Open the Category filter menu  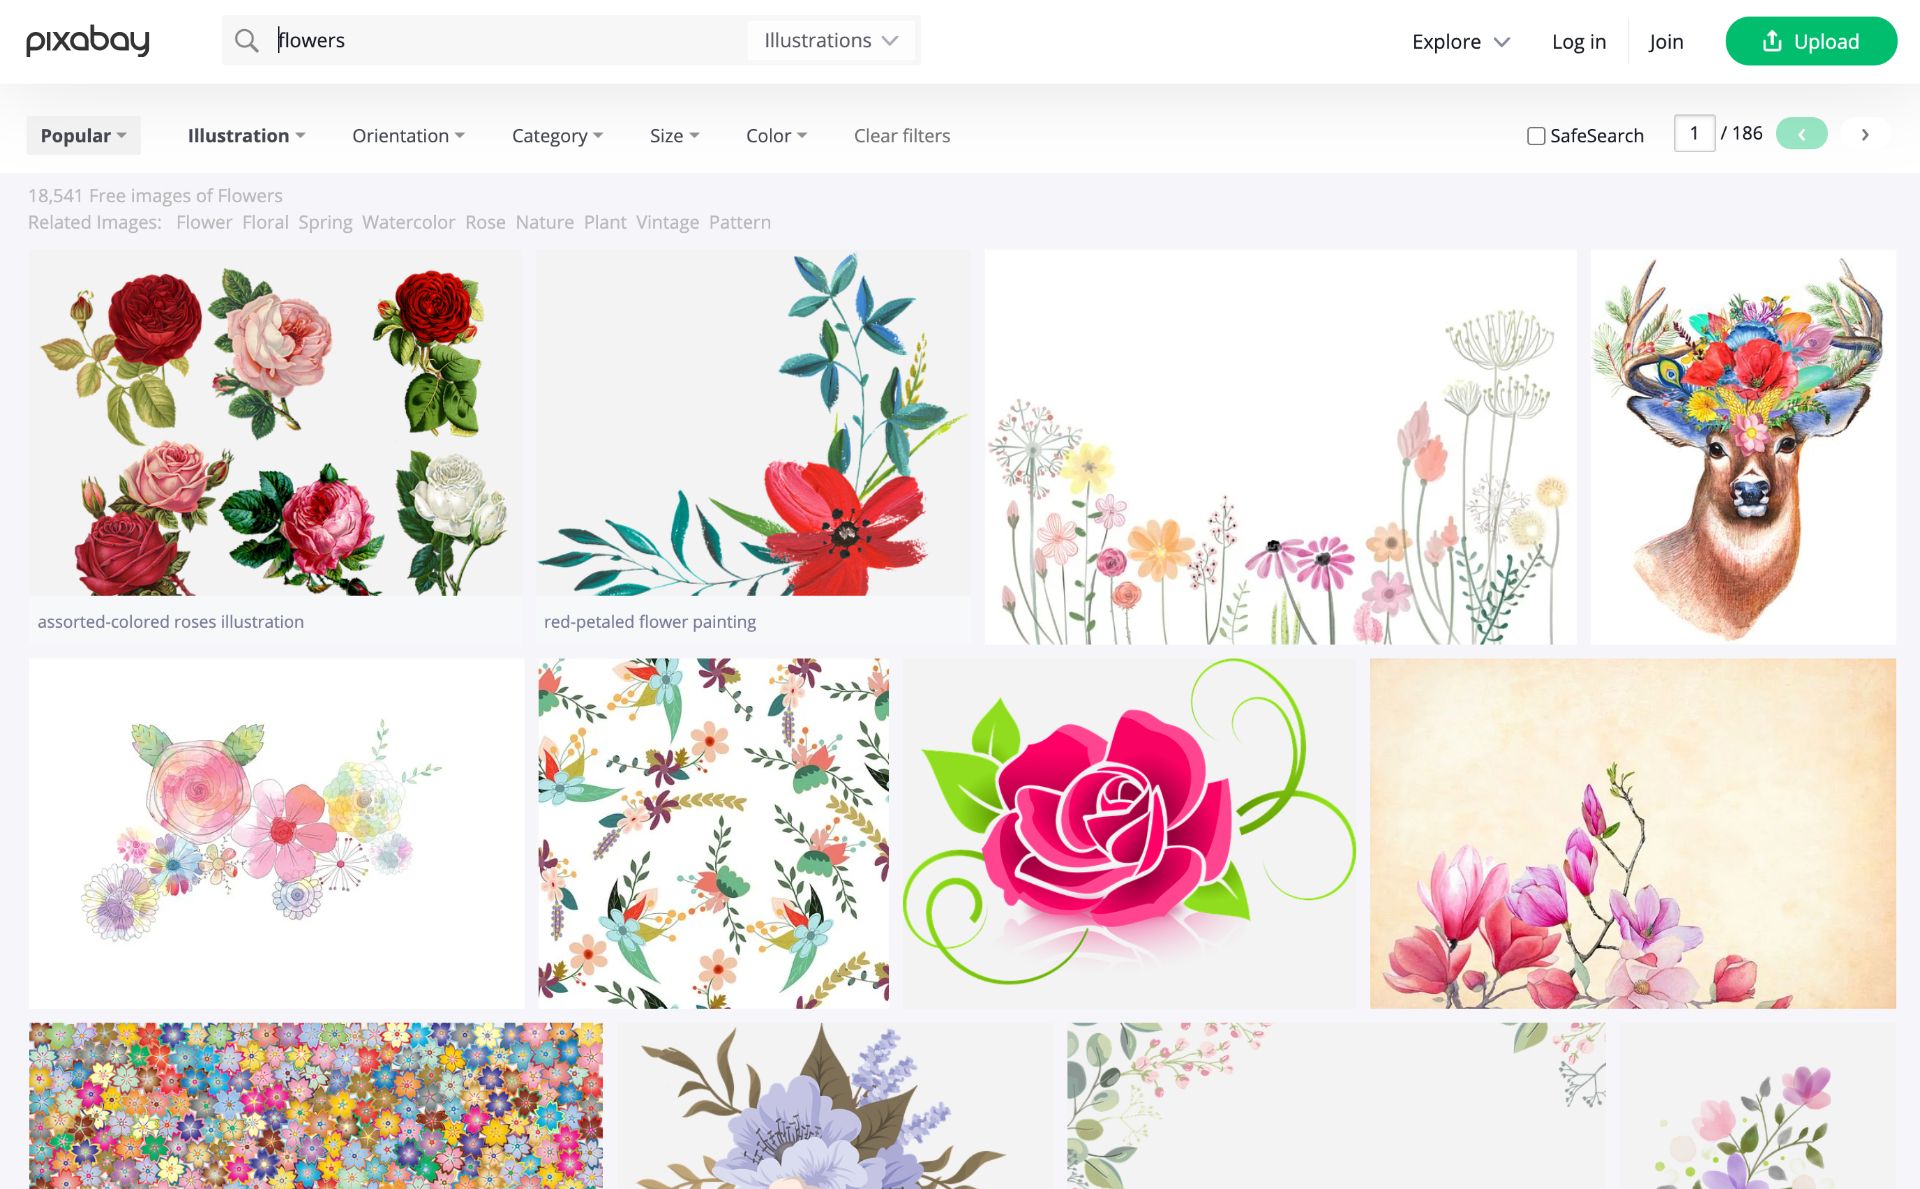557,136
